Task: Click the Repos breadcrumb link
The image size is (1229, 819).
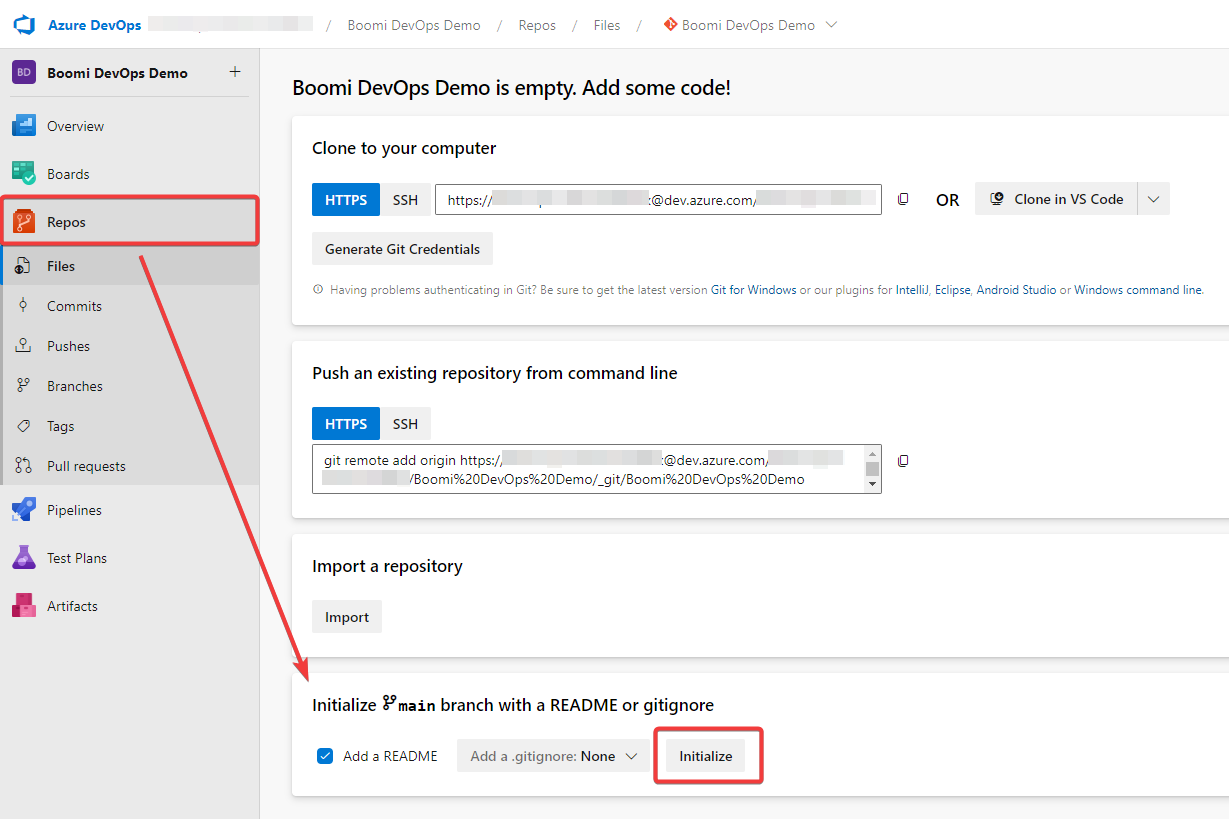Action: click(537, 25)
